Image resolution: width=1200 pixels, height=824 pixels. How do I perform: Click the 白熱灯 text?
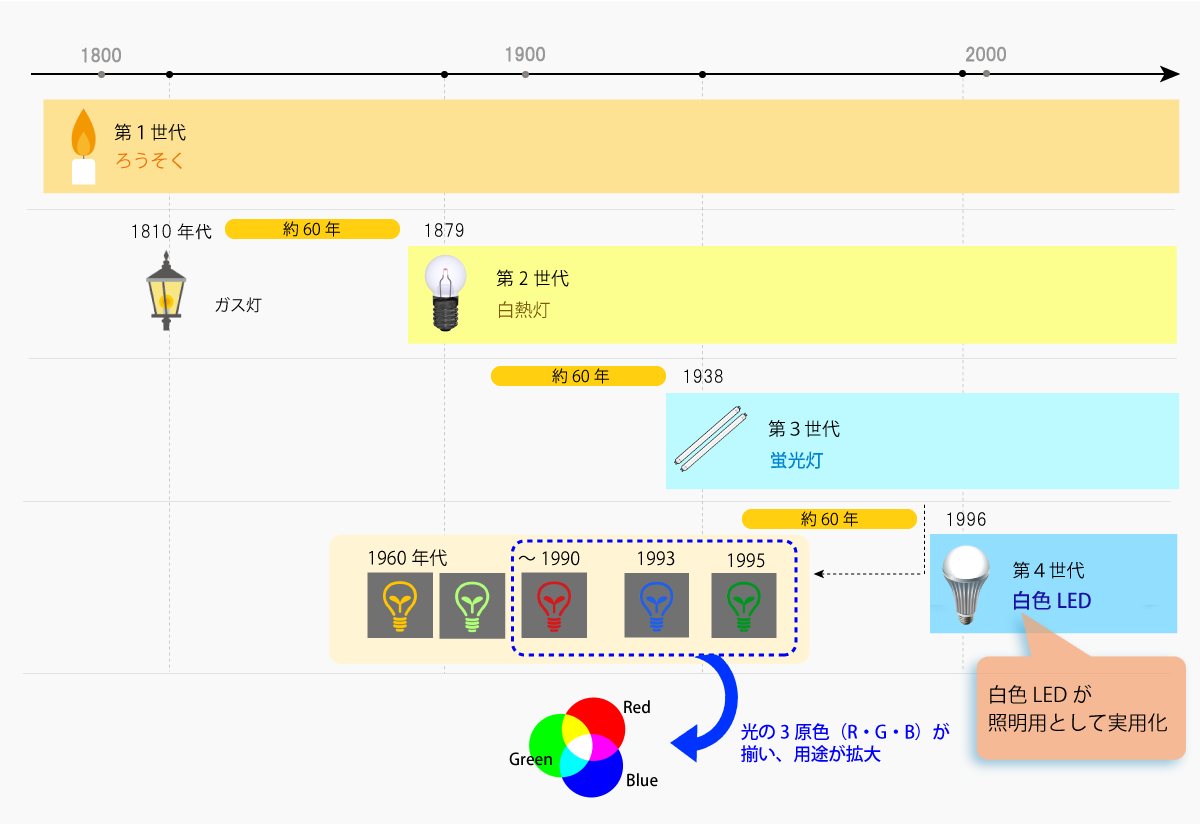point(523,310)
